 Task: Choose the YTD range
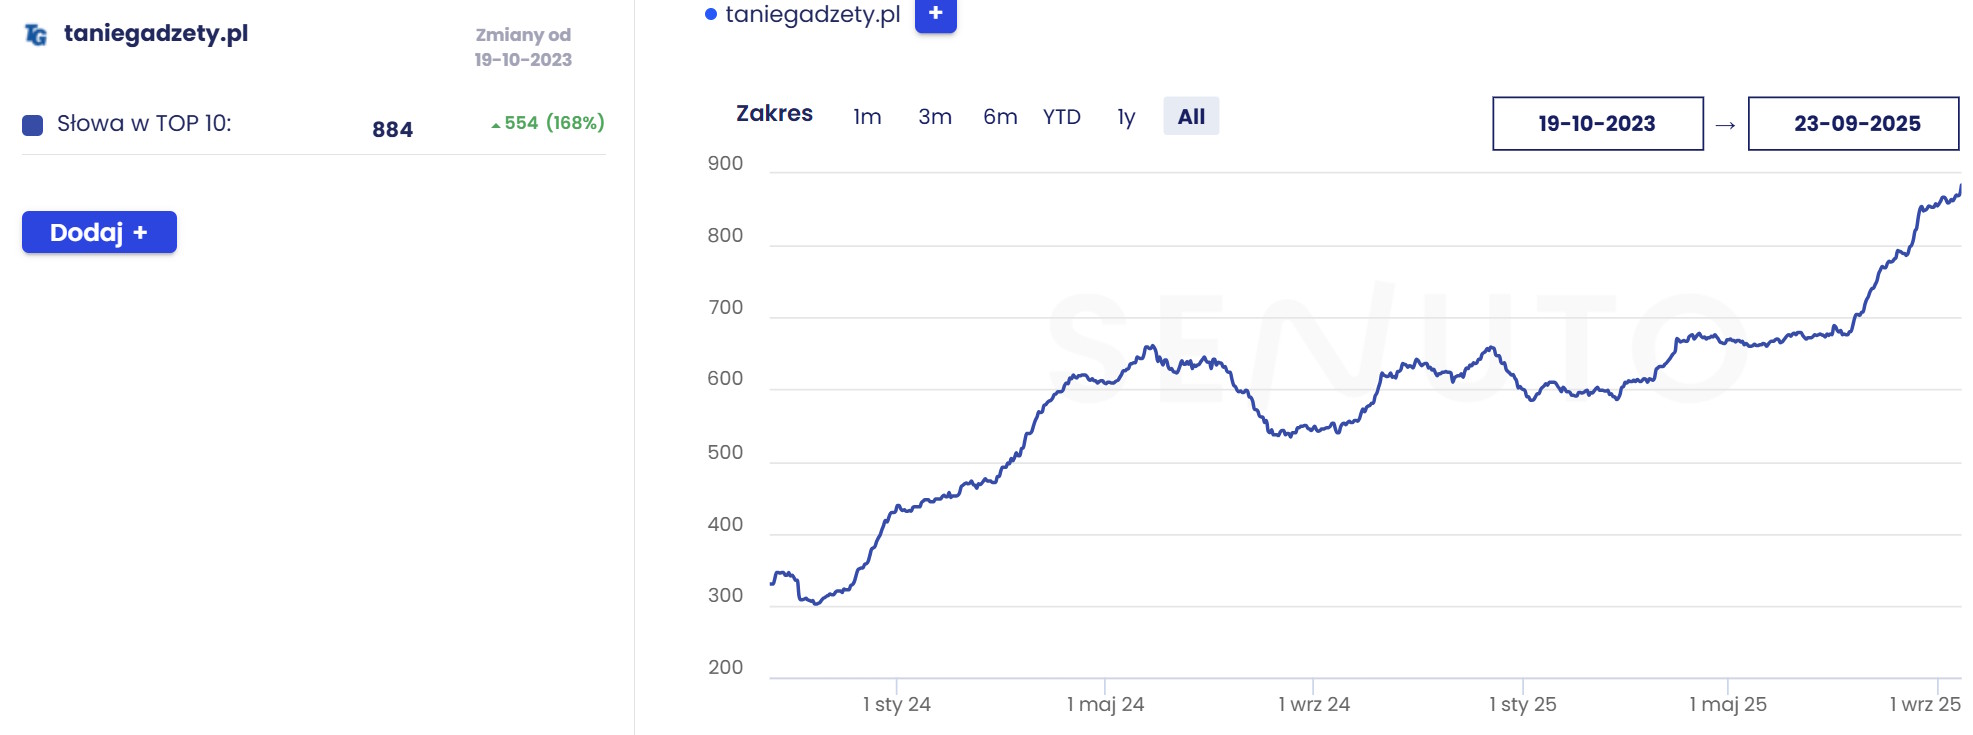(1062, 117)
